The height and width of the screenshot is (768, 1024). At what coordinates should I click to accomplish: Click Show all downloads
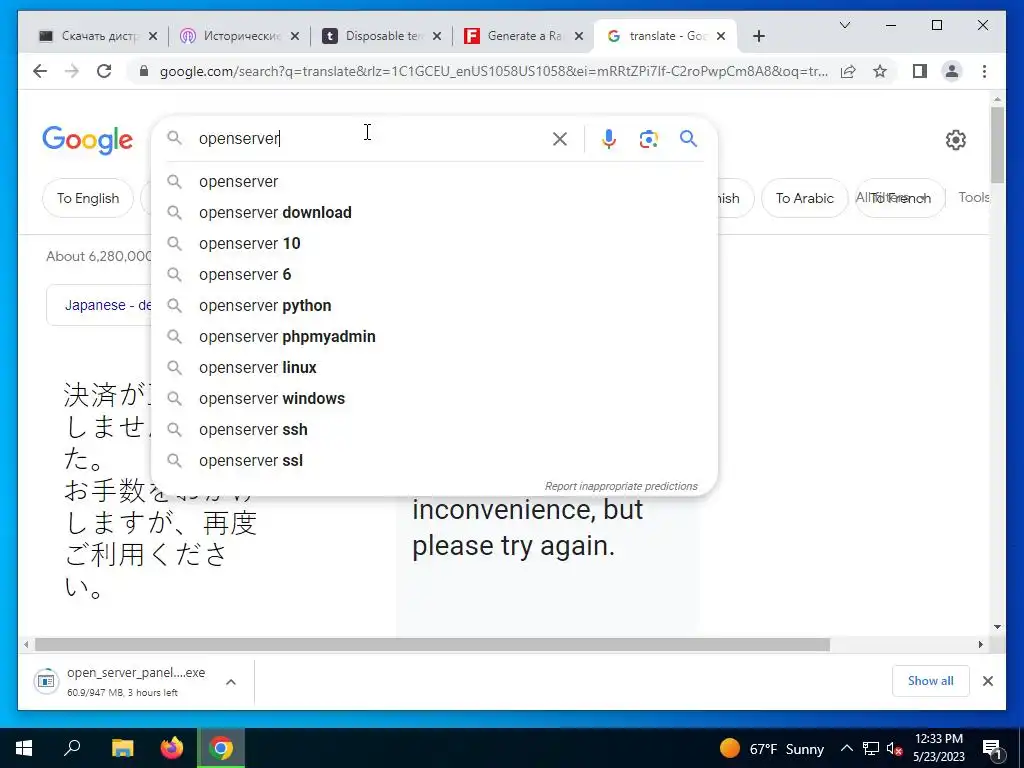(x=931, y=680)
